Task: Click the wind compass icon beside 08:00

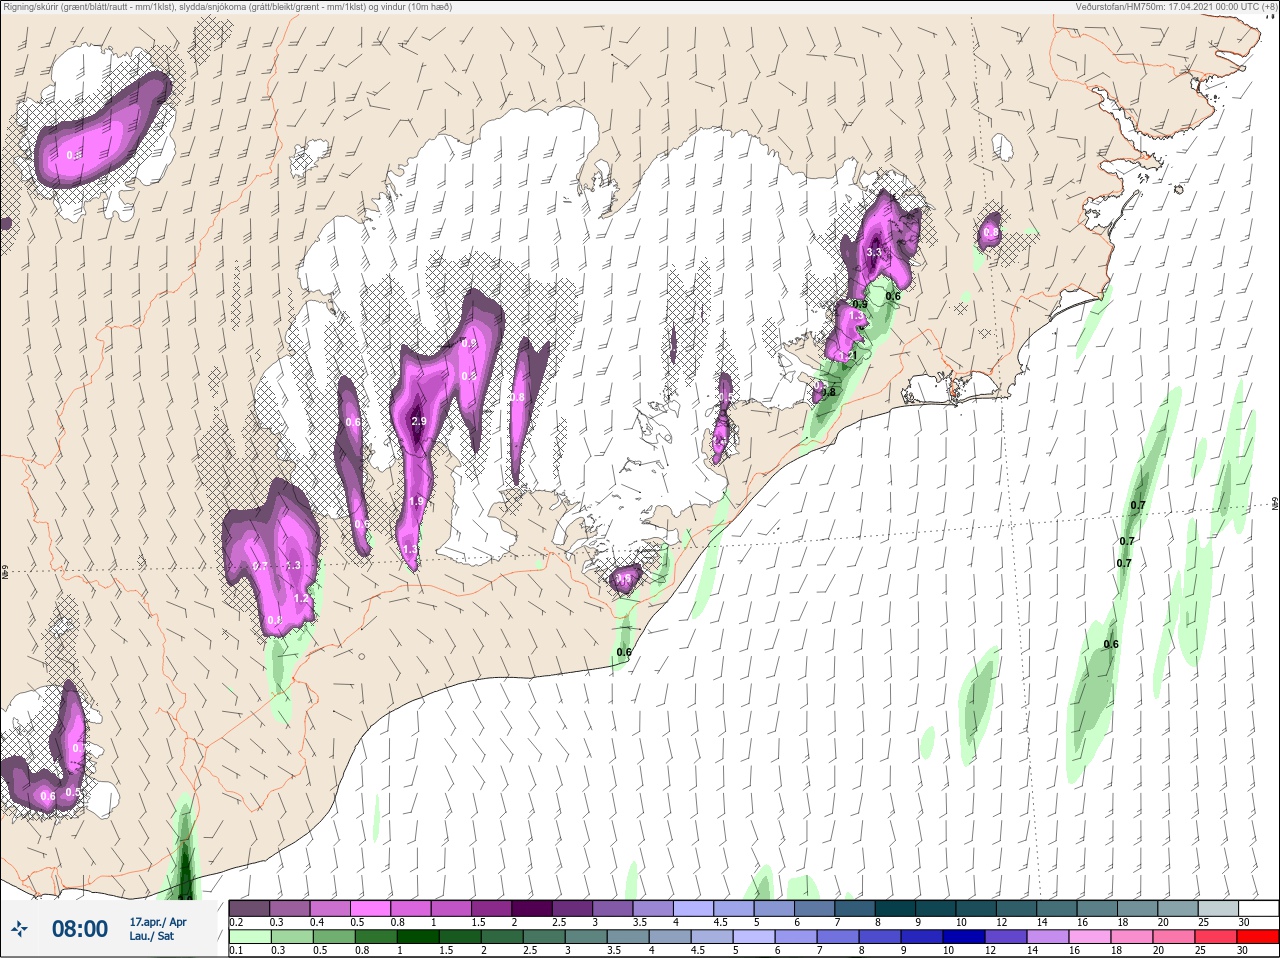Action: pyautogui.click(x=20, y=929)
